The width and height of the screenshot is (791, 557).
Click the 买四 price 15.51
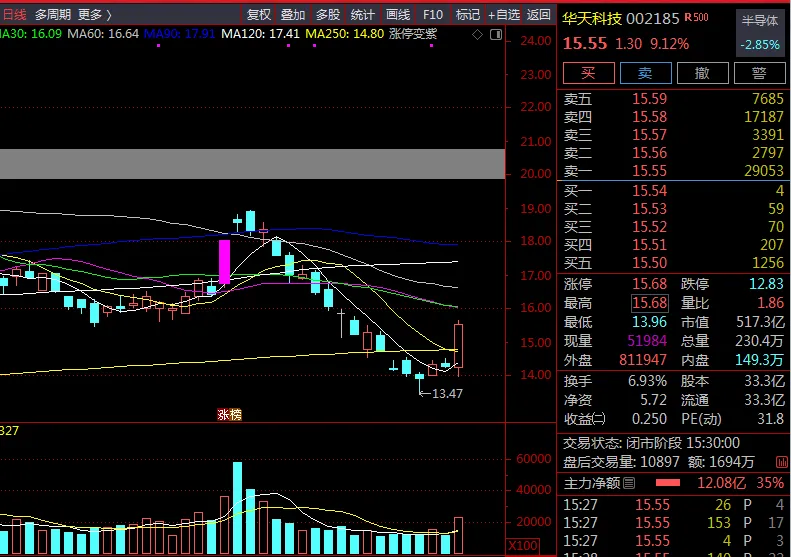pos(650,245)
